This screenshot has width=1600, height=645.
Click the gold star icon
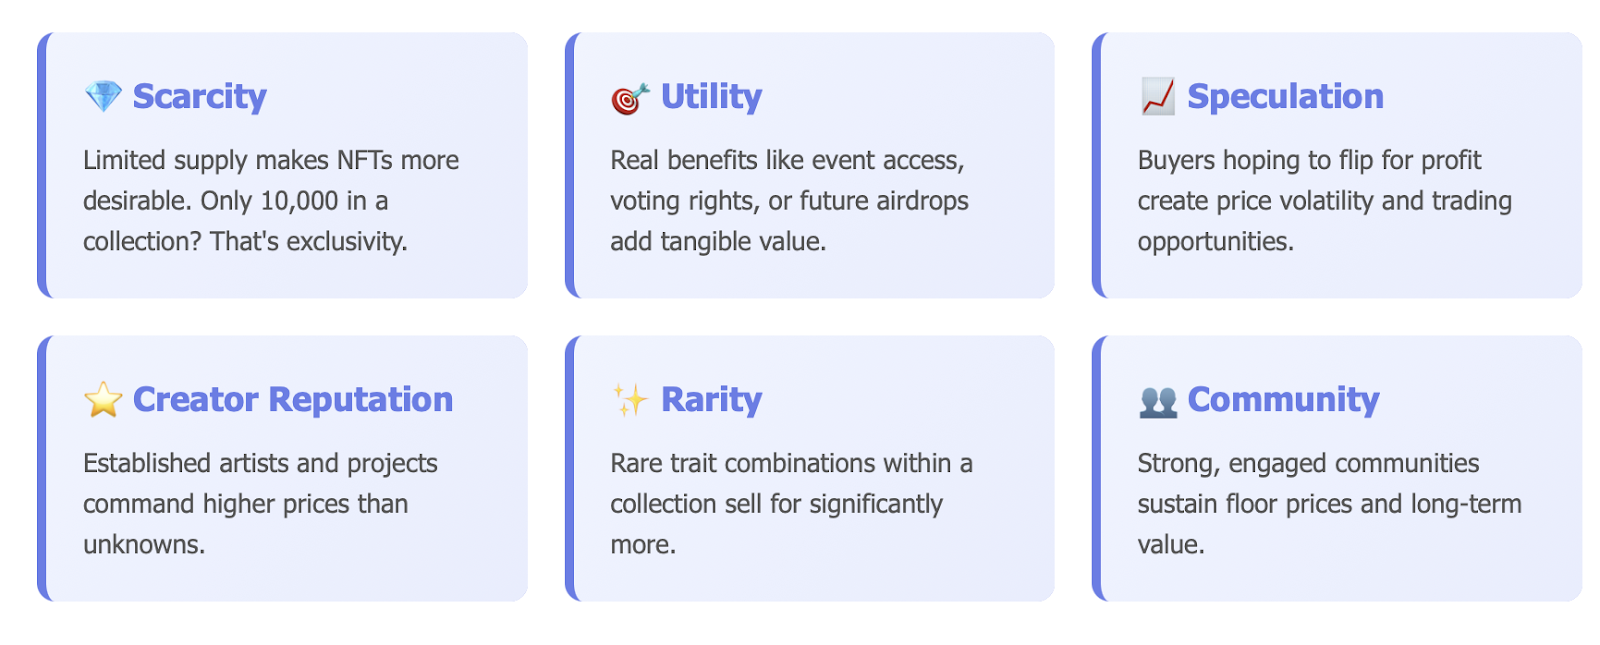pyautogui.click(x=103, y=400)
